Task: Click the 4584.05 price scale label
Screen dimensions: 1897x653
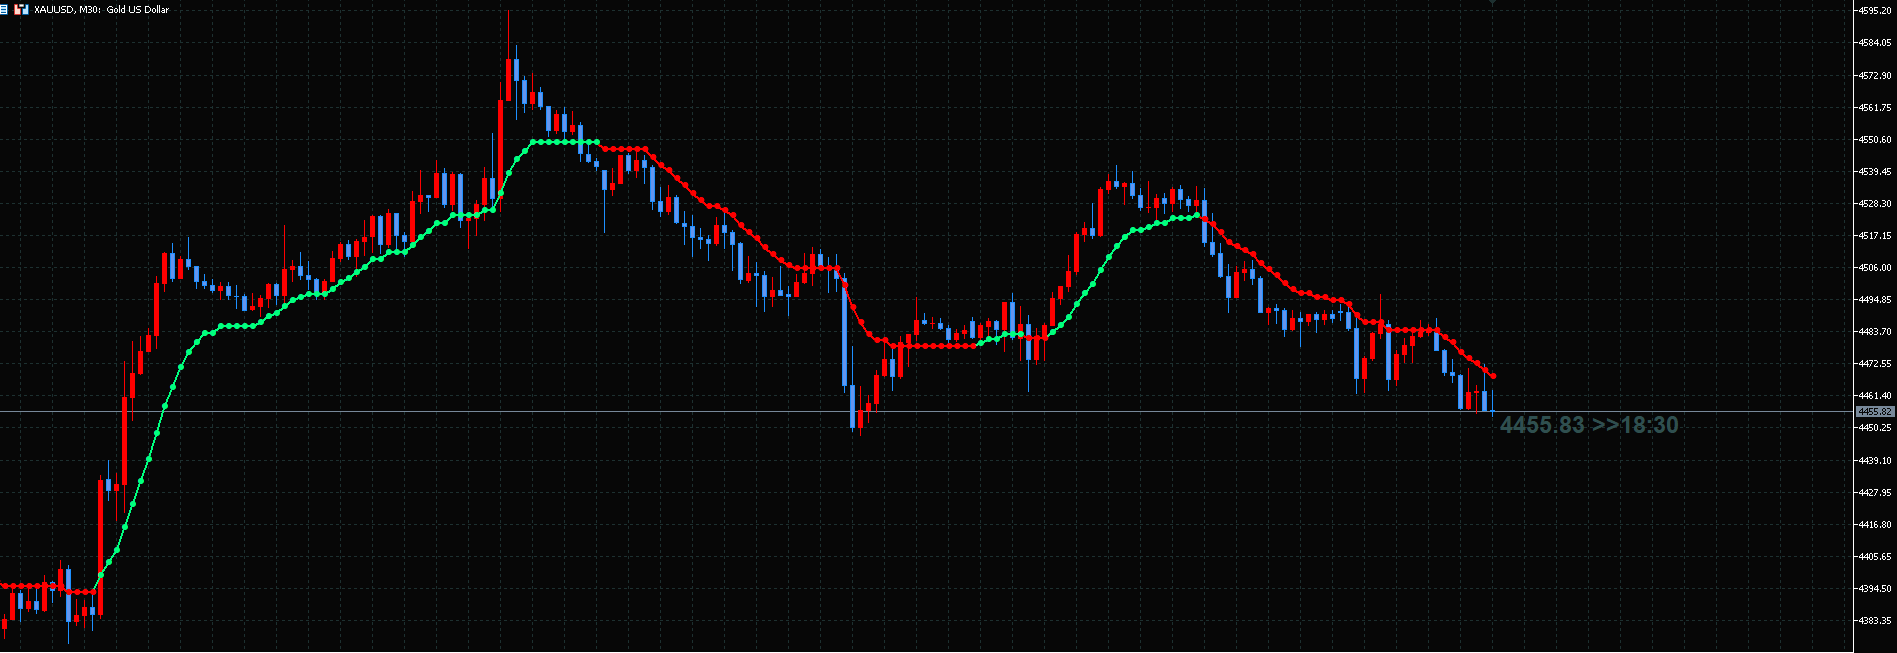Action: [1875, 43]
